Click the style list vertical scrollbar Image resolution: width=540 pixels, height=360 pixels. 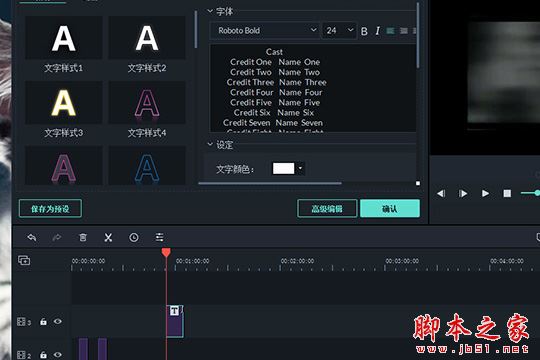point(196,30)
